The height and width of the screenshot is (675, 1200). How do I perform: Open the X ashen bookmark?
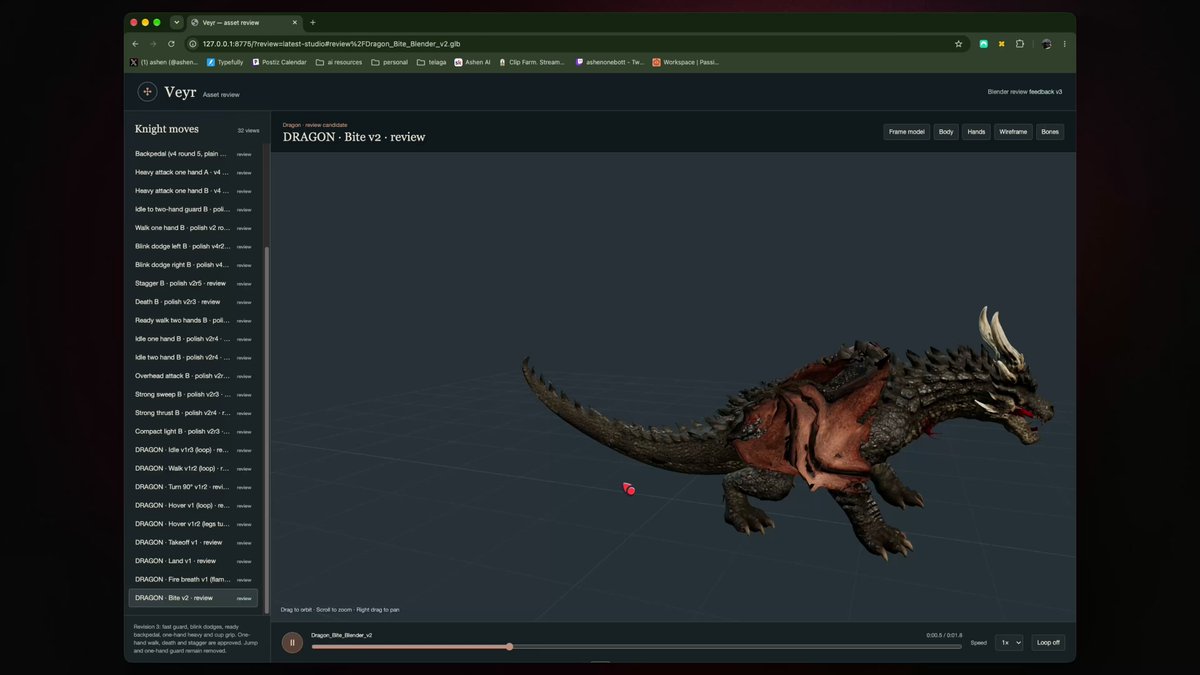point(164,62)
